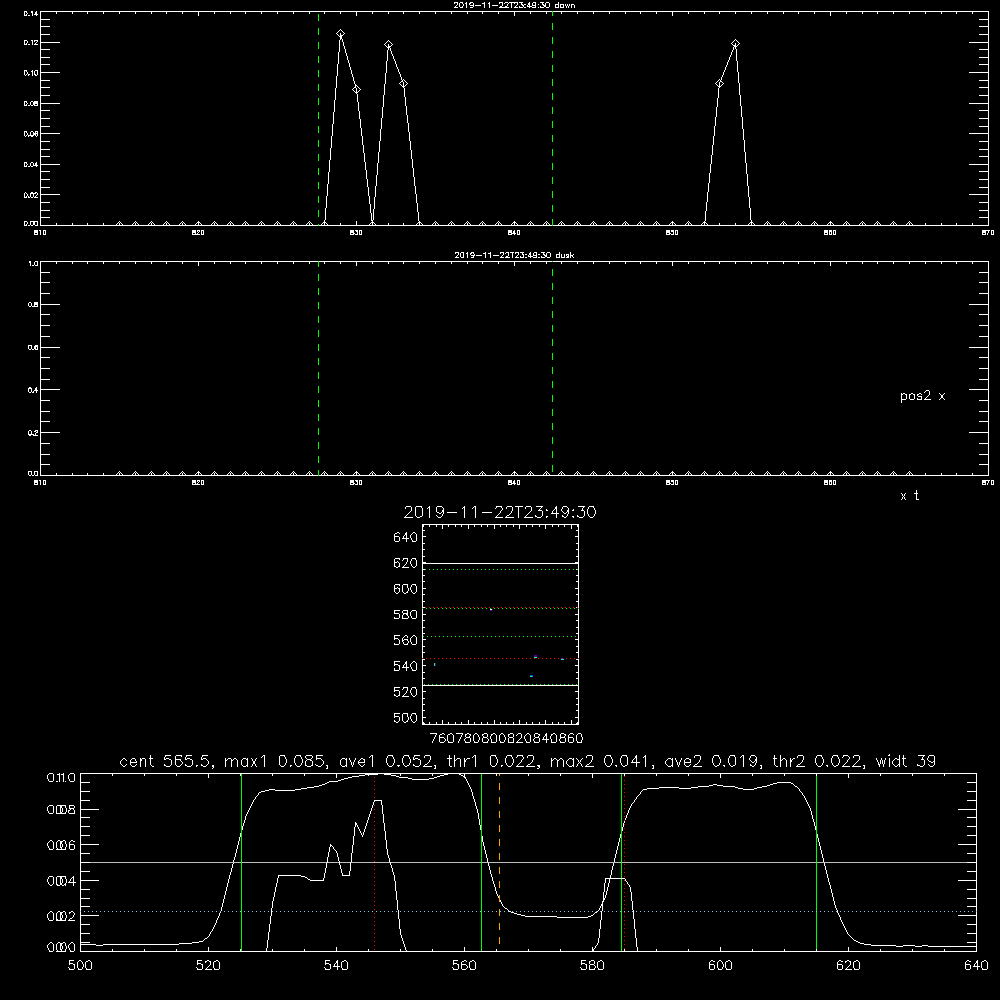
Task: Click the left green dashed line in dusk plot
Action: (318, 369)
